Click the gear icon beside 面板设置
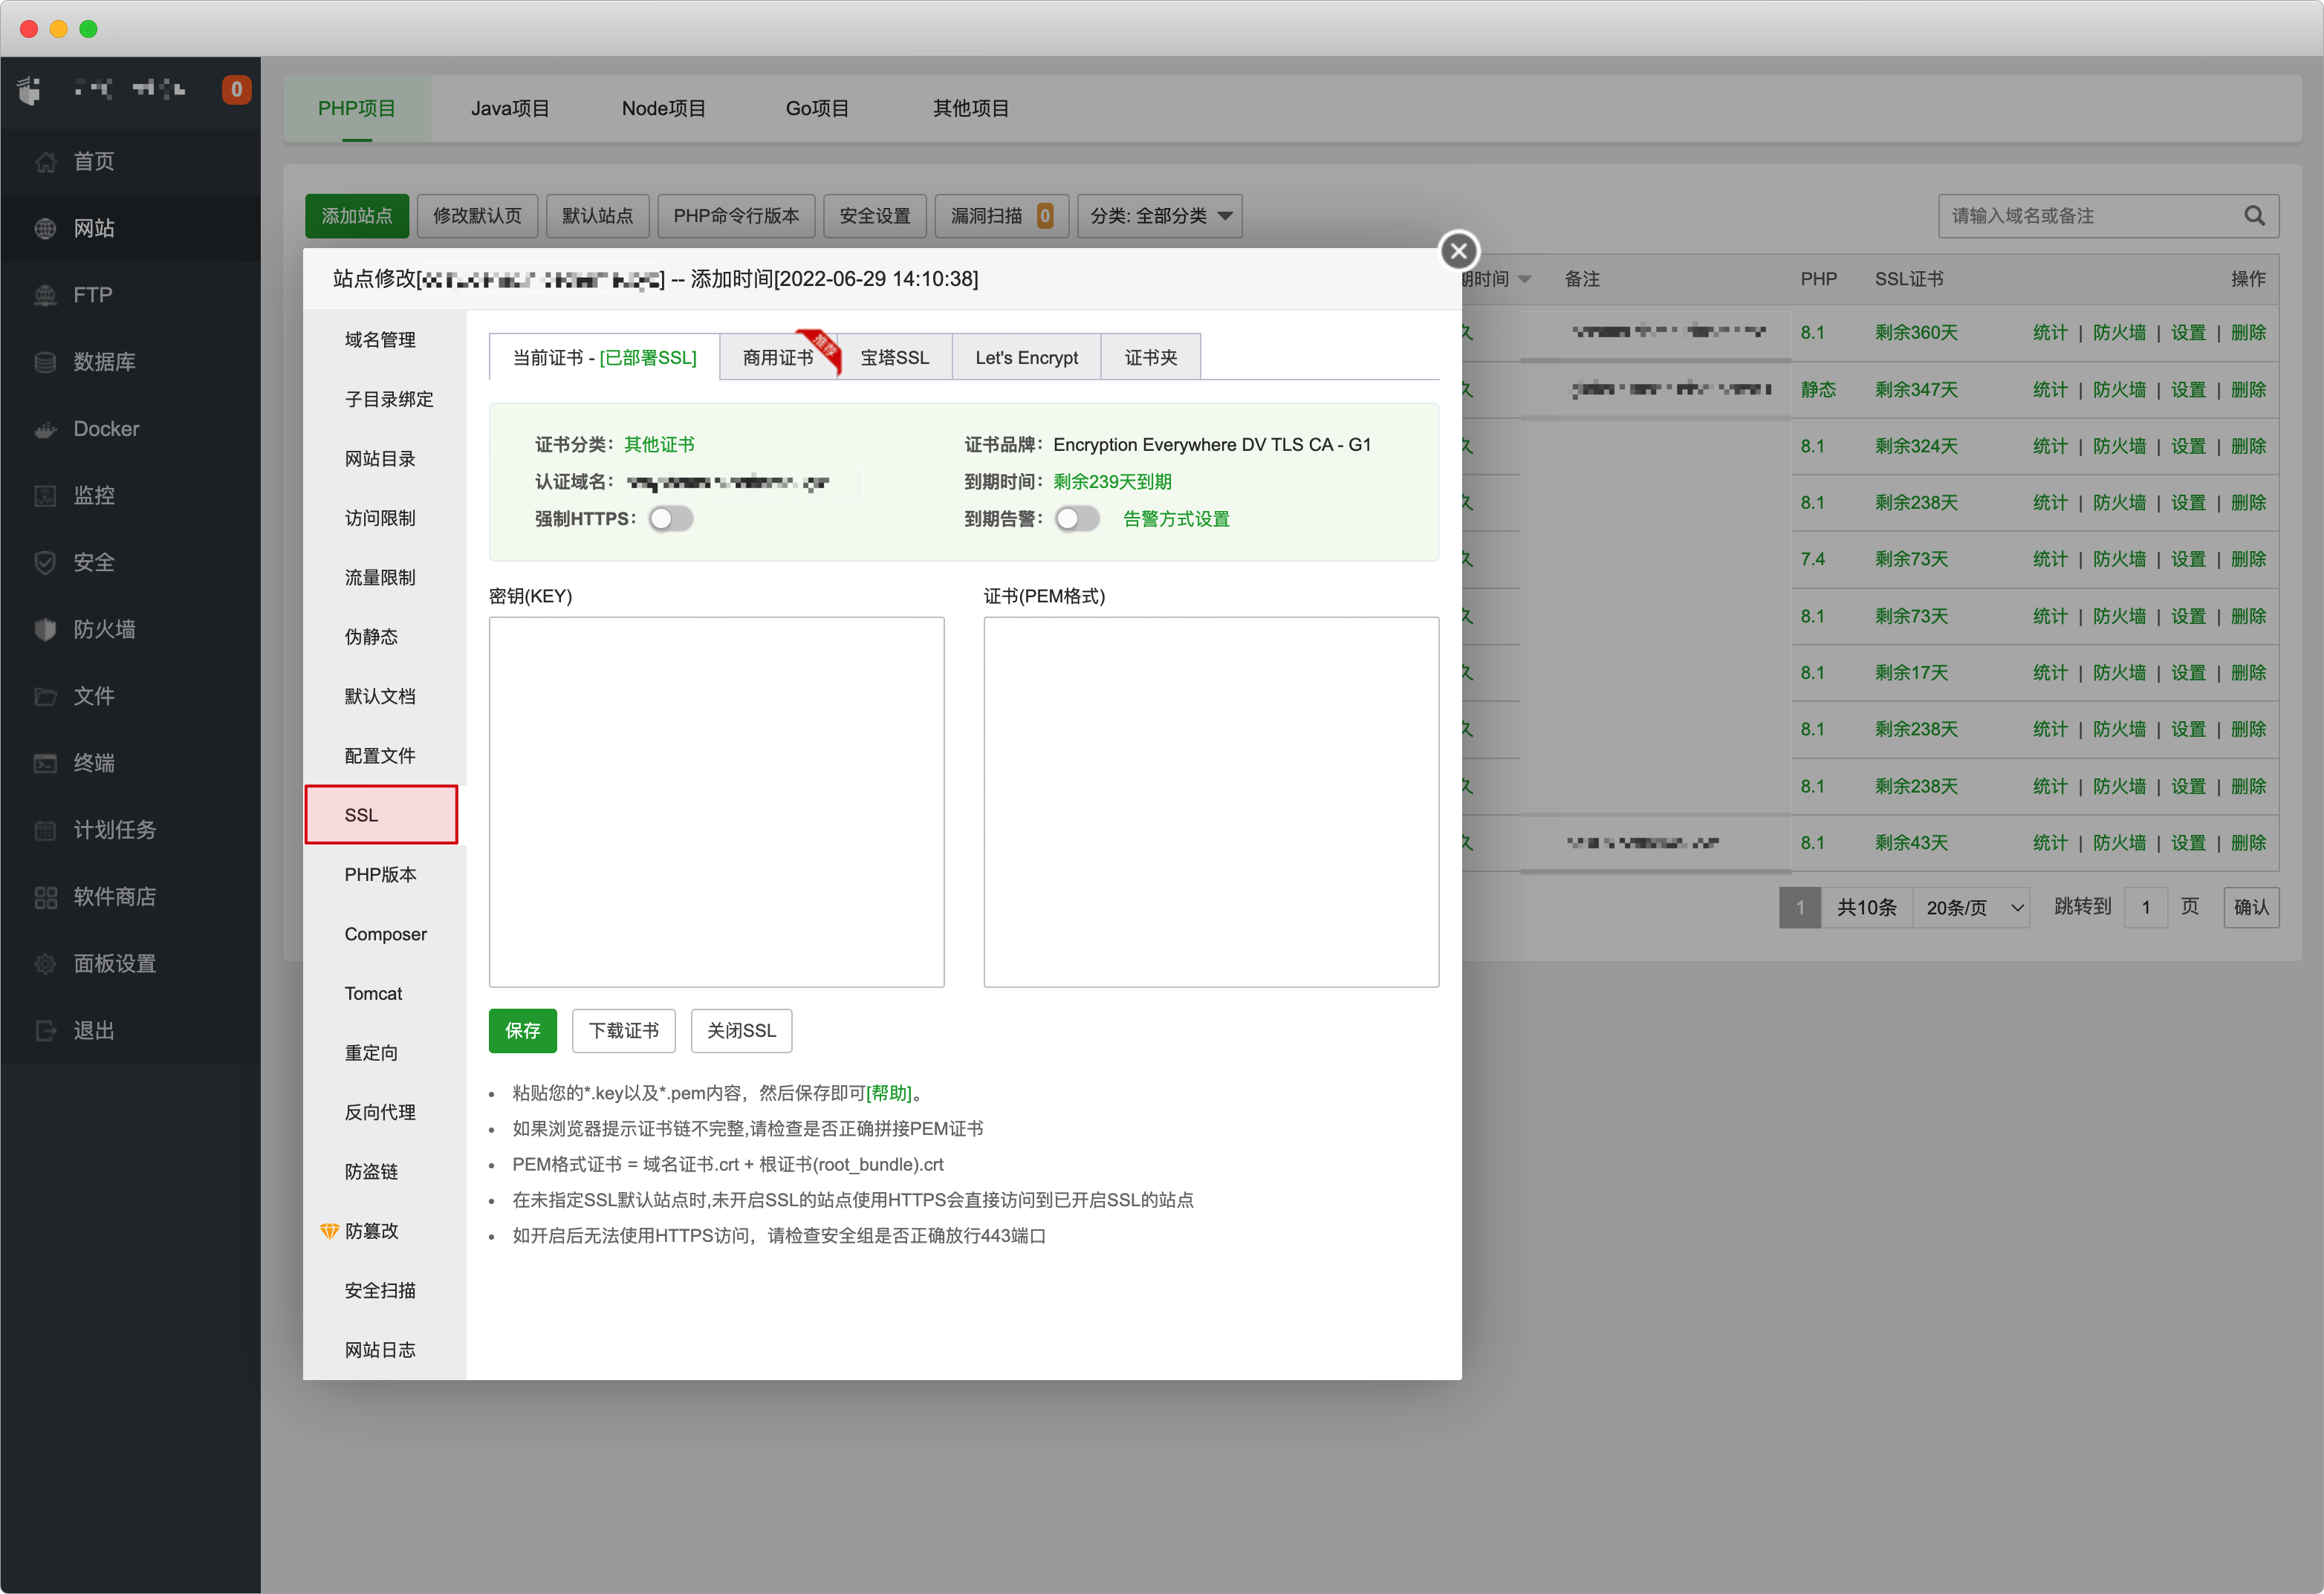The width and height of the screenshot is (2324, 1594). pyautogui.click(x=45, y=964)
